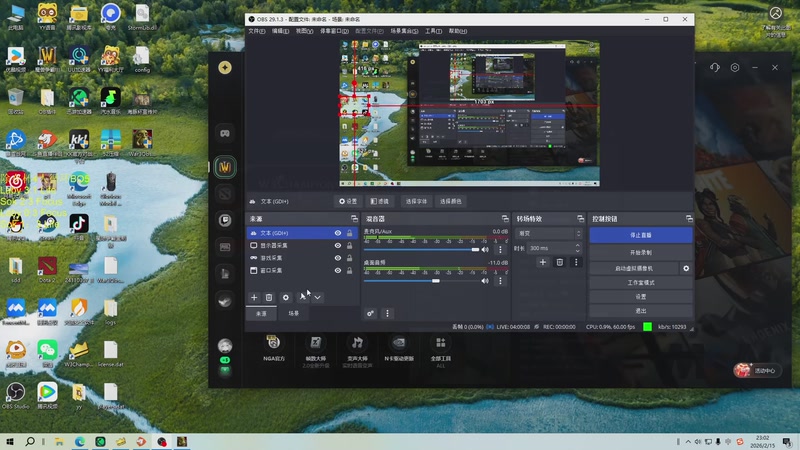Open NGA官方 tool in launcher
800x450 pixels.
point(274,348)
